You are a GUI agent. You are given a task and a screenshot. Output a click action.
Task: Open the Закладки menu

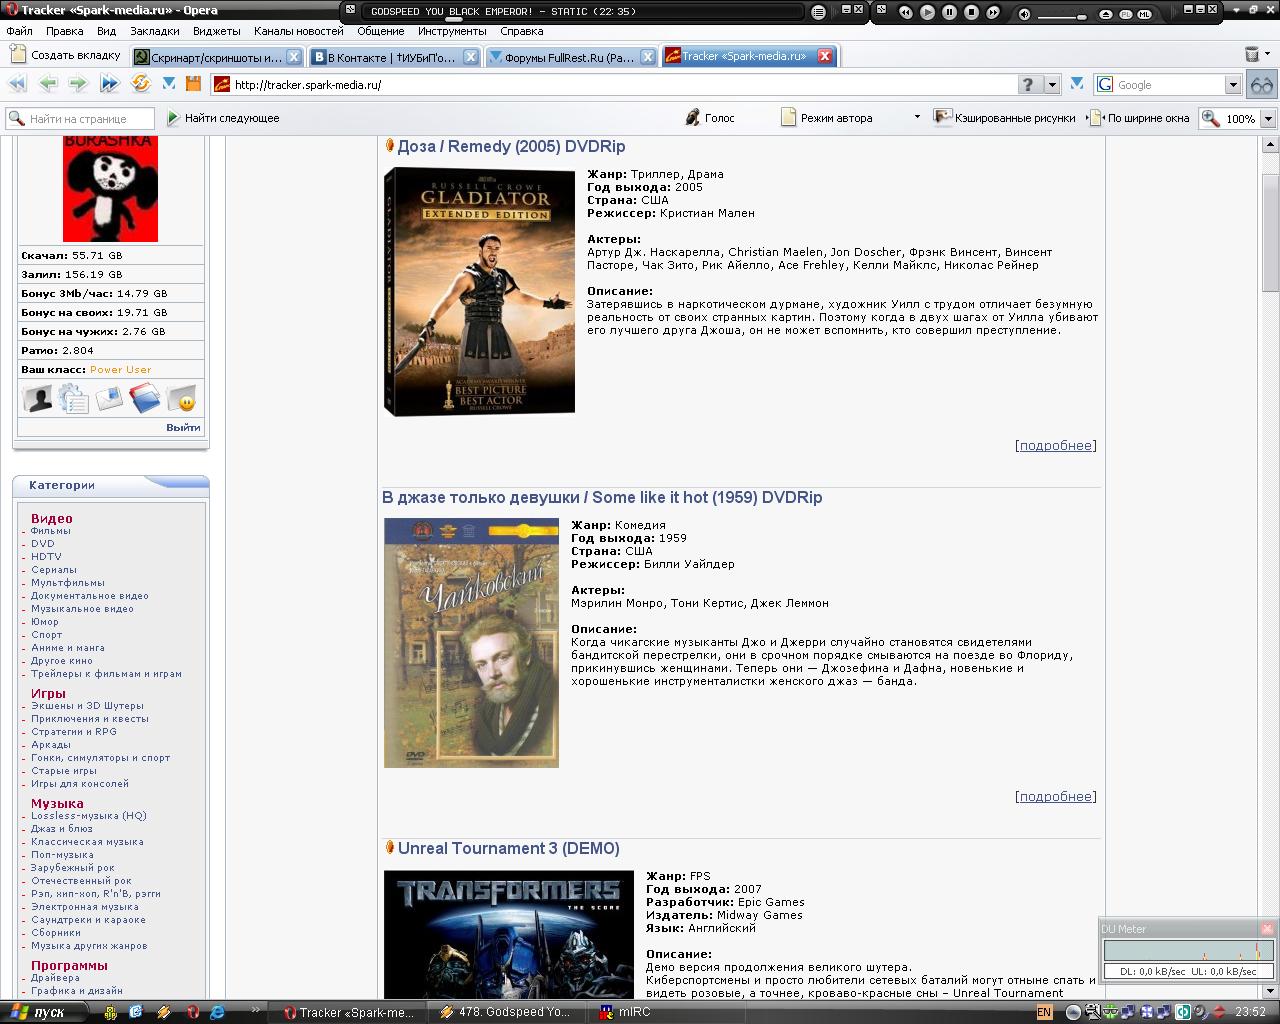tap(155, 31)
